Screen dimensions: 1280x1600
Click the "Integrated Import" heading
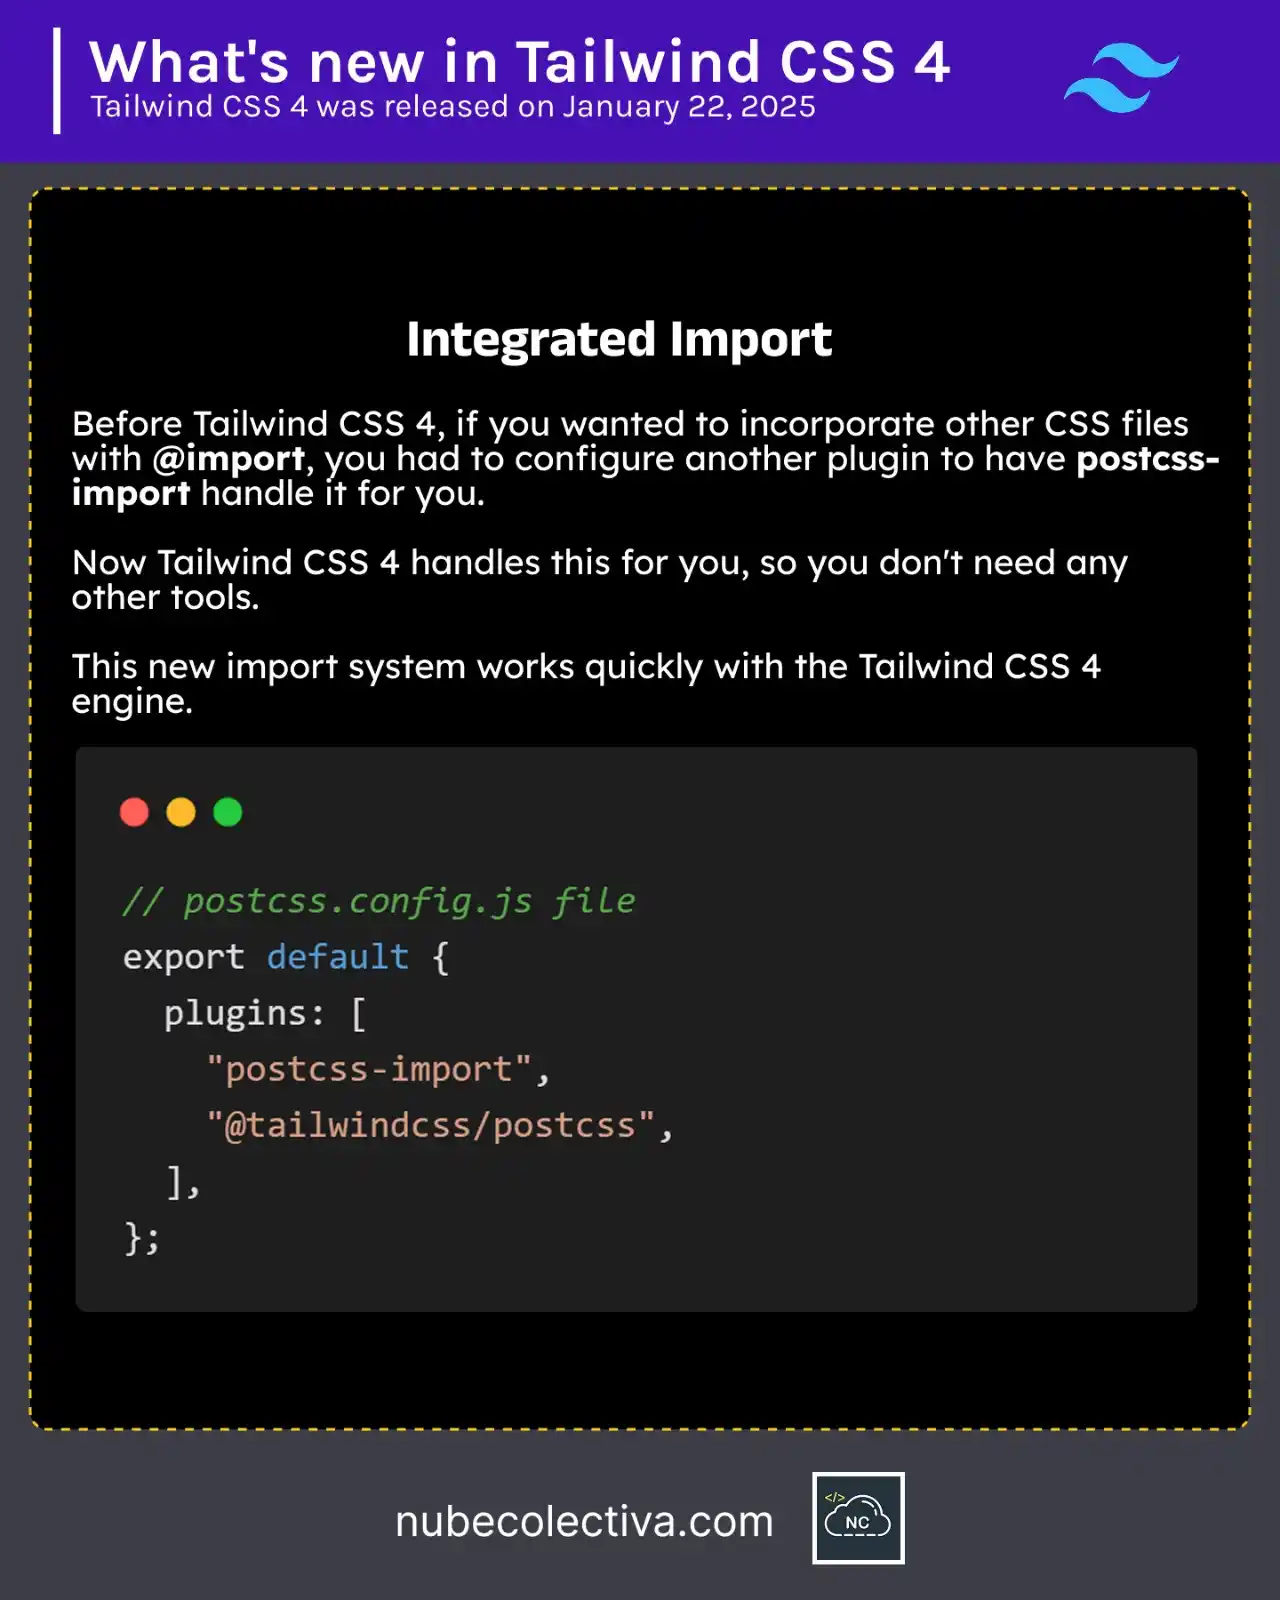619,339
